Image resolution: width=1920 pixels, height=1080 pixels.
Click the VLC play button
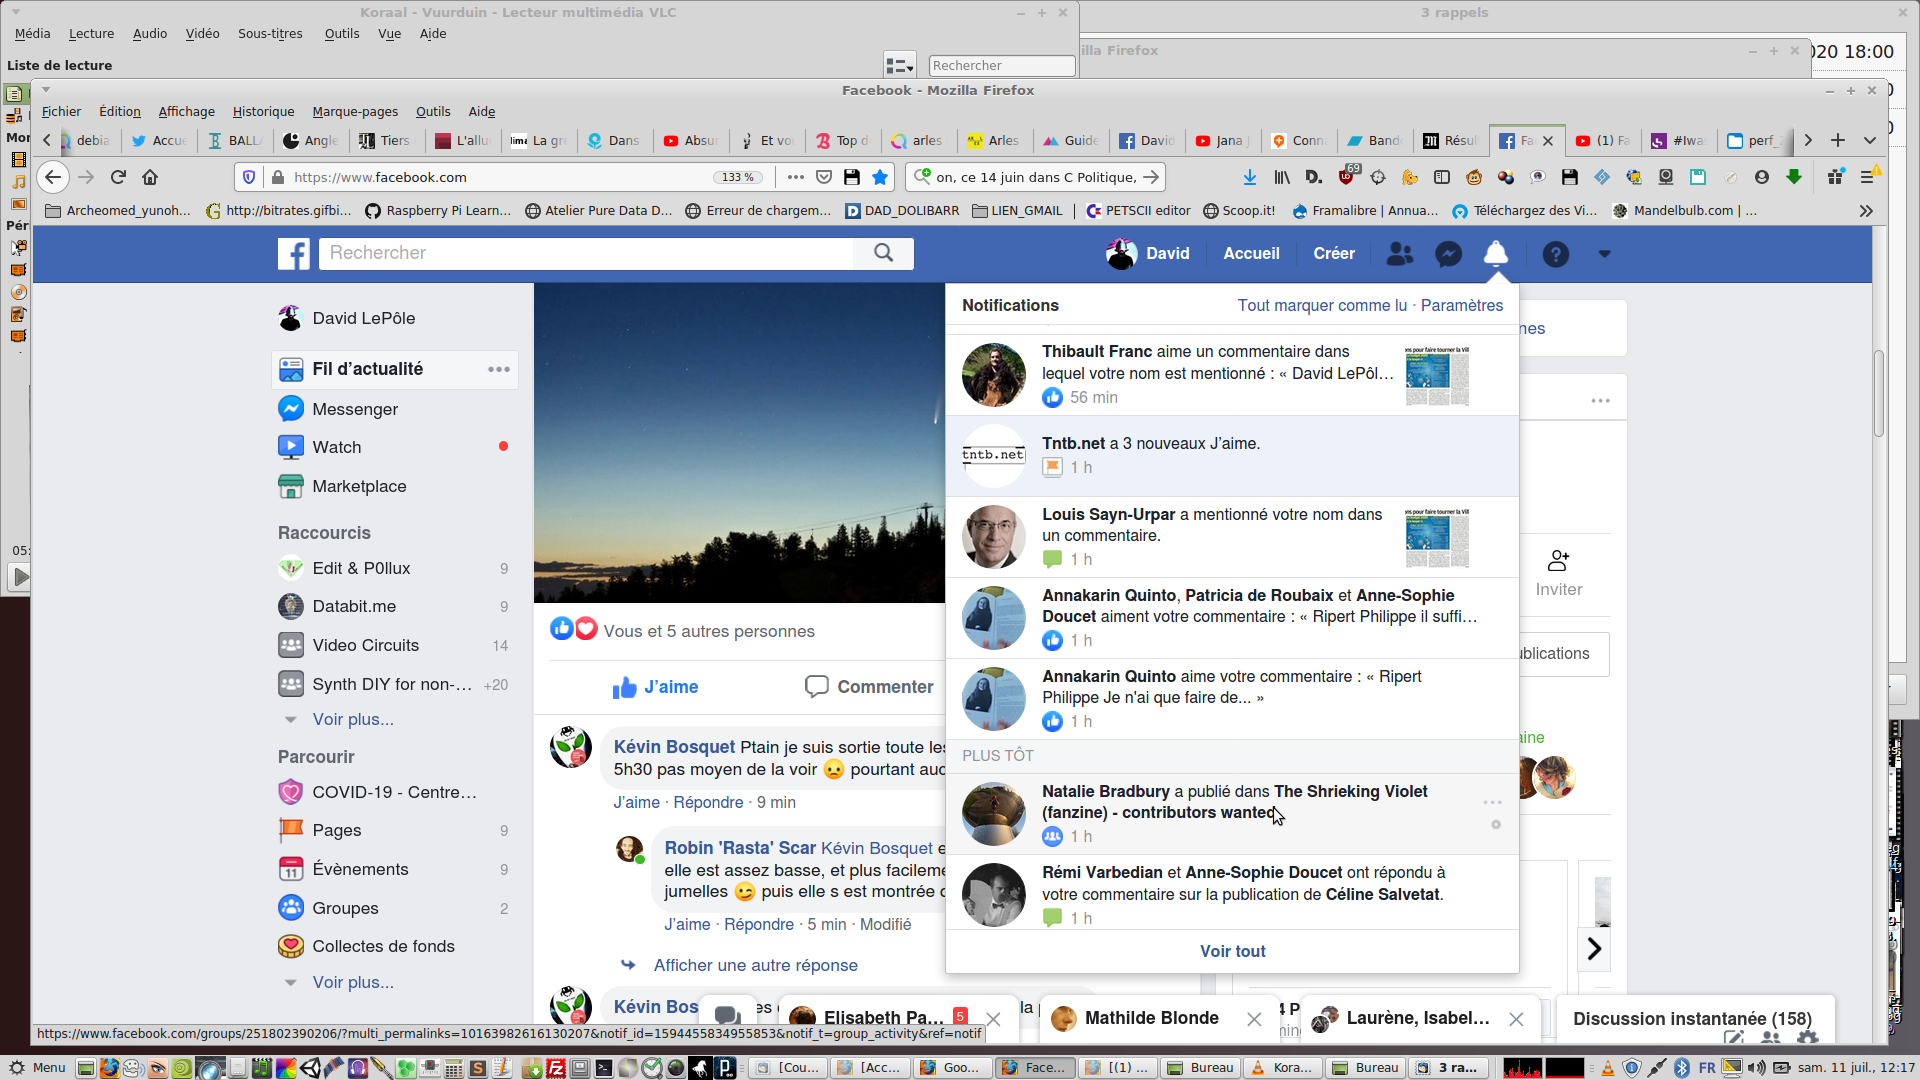coord(19,577)
